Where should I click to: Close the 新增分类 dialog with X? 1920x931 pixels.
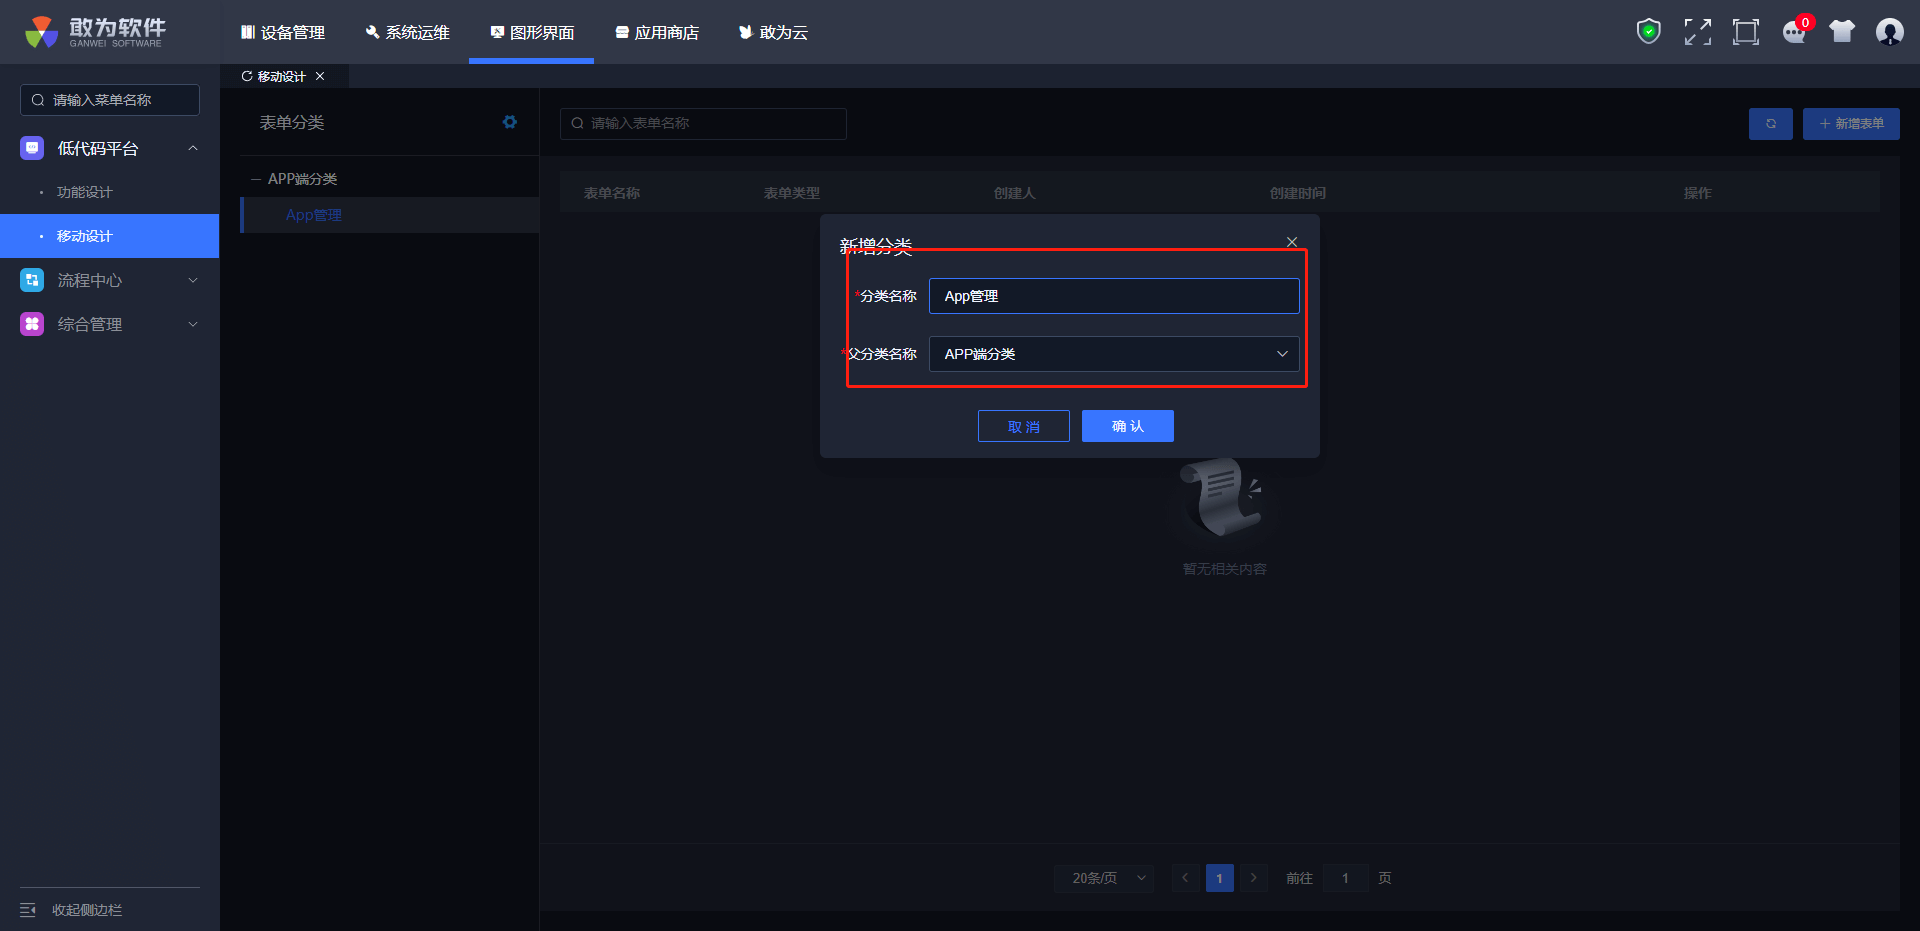click(x=1292, y=242)
